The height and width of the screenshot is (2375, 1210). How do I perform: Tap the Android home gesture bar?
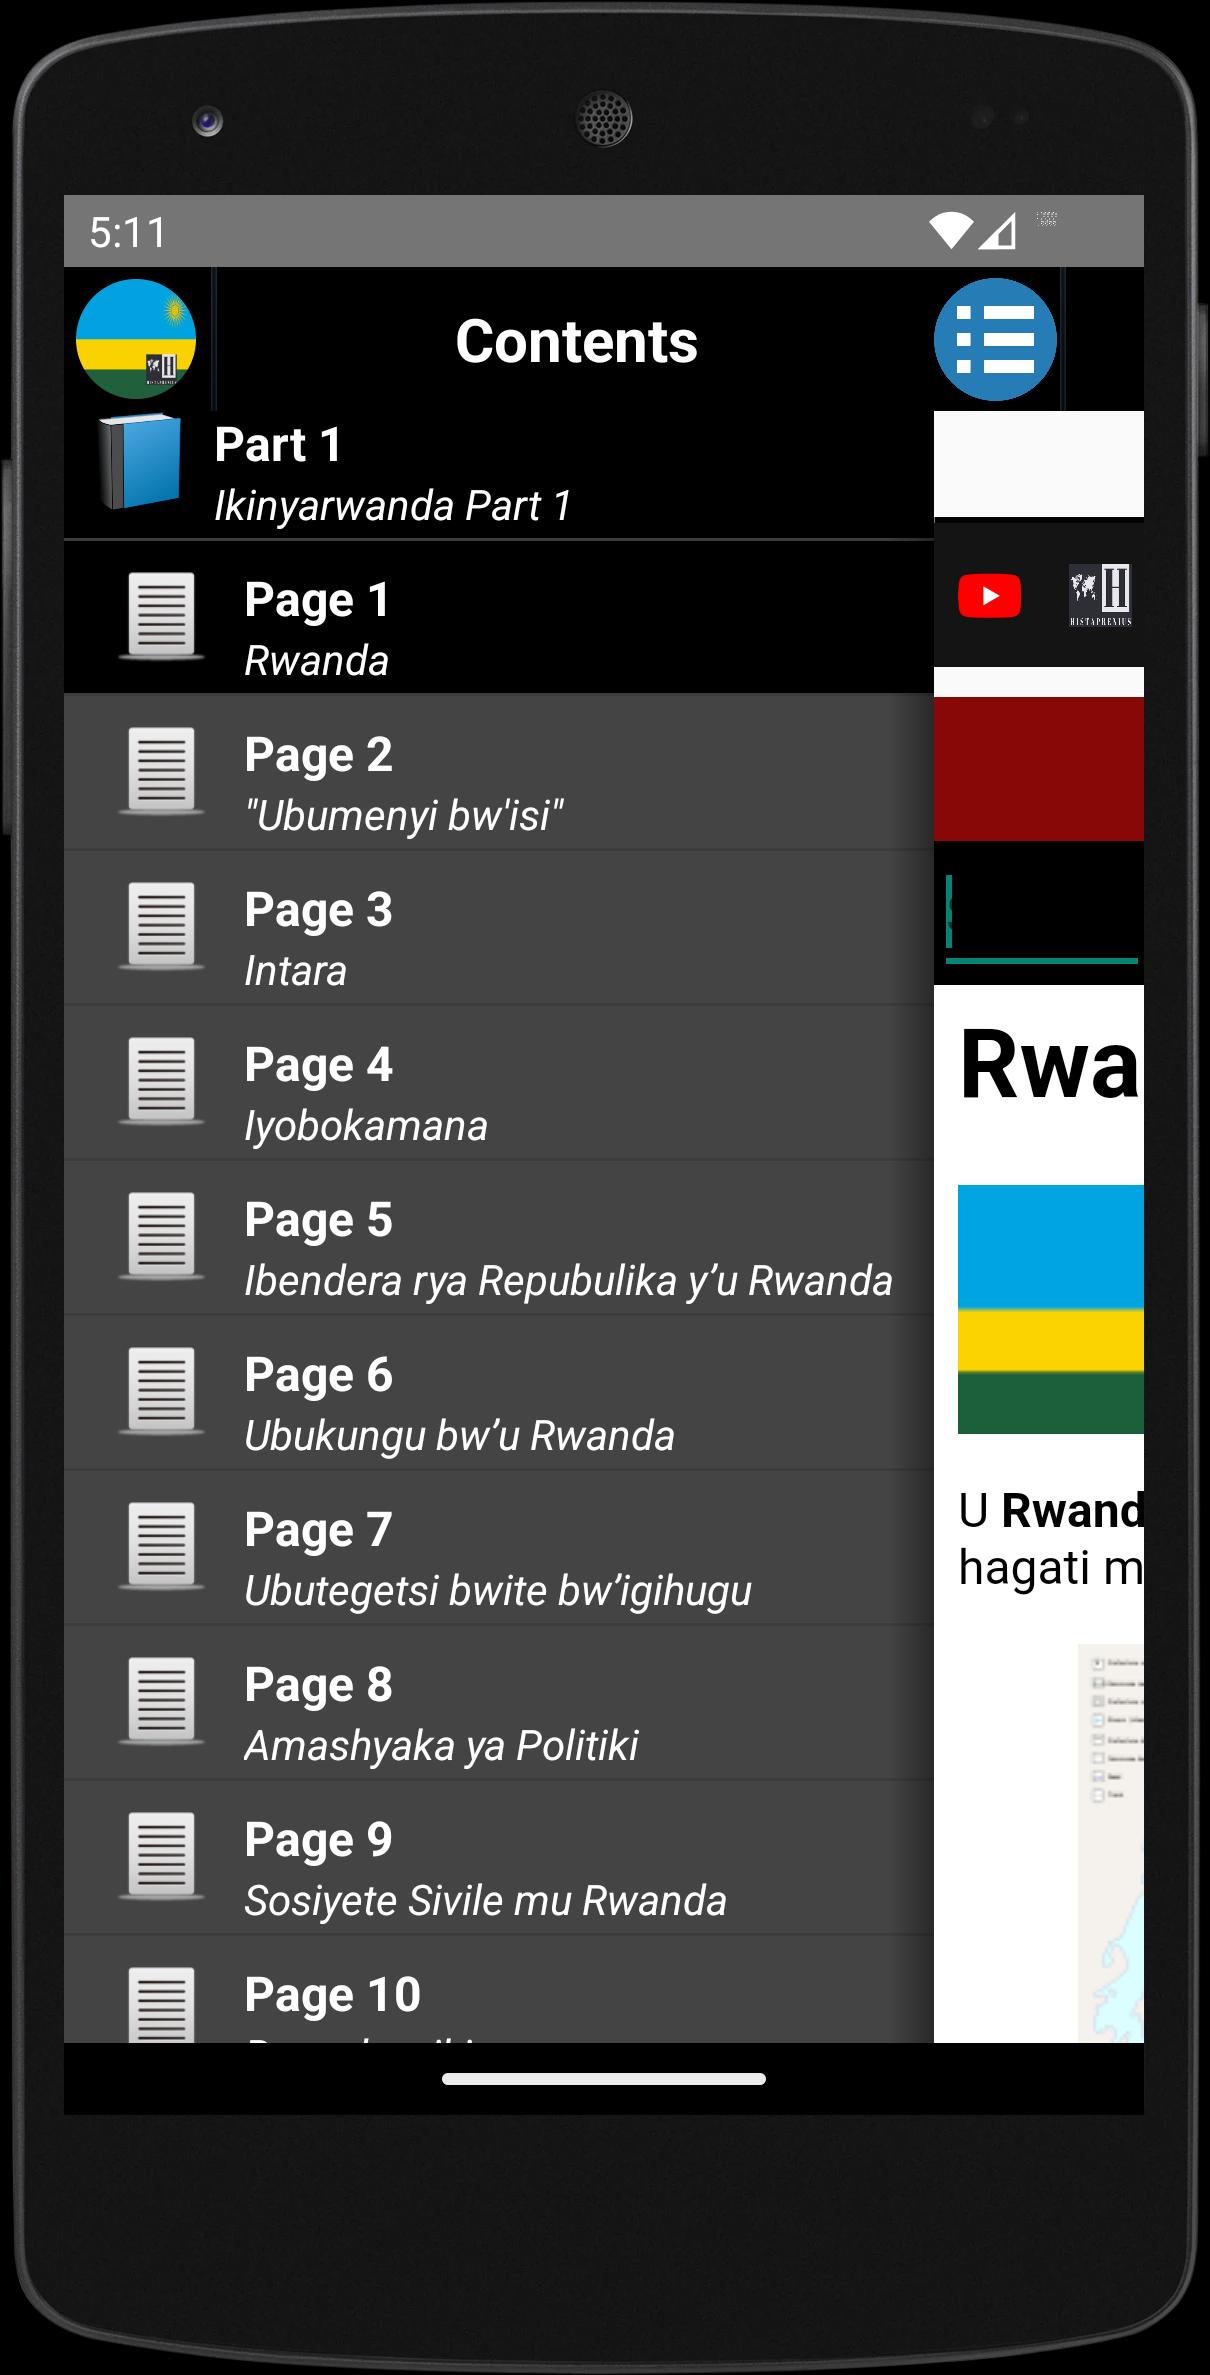pyautogui.click(x=604, y=2079)
